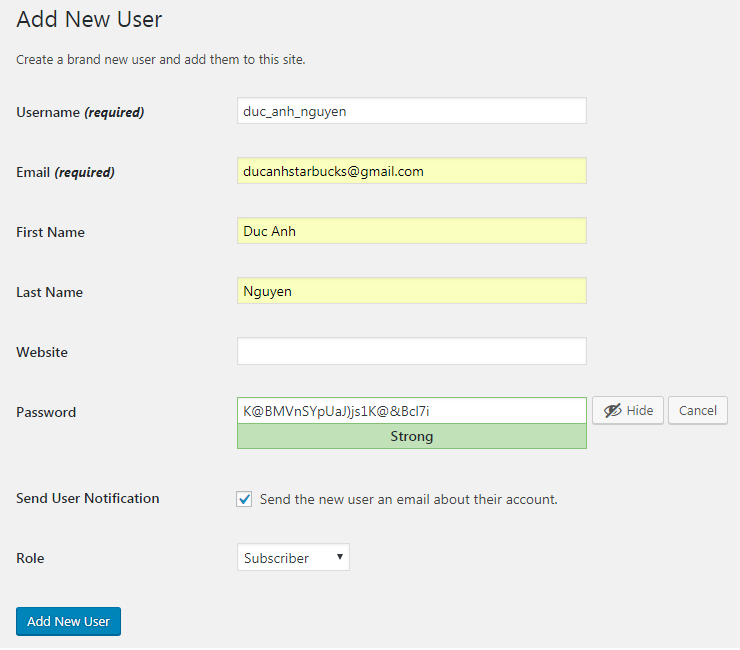Click the Role label text

point(31,558)
